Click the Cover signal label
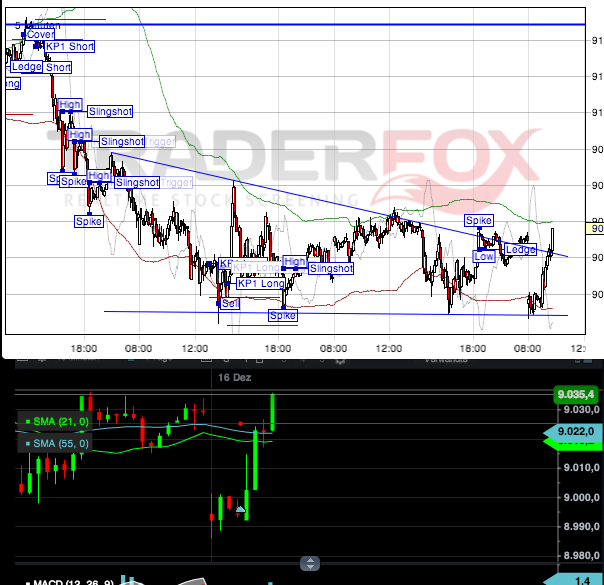The width and height of the screenshot is (604, 585). click(x=41, y=34)
